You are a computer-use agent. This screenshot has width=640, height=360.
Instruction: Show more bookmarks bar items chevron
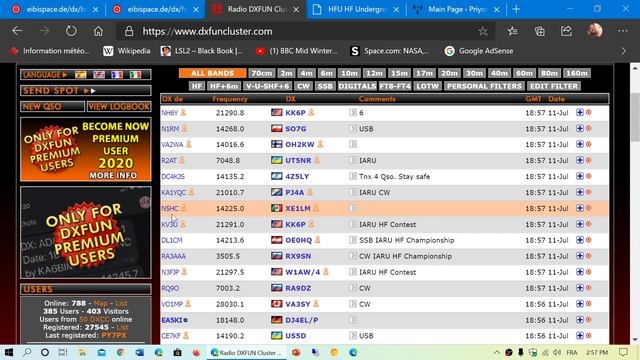coord(623,51)
